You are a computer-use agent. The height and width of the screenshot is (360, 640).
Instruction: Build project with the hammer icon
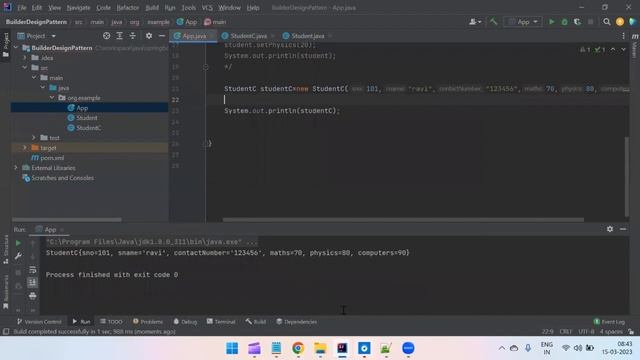click(493, 22)
